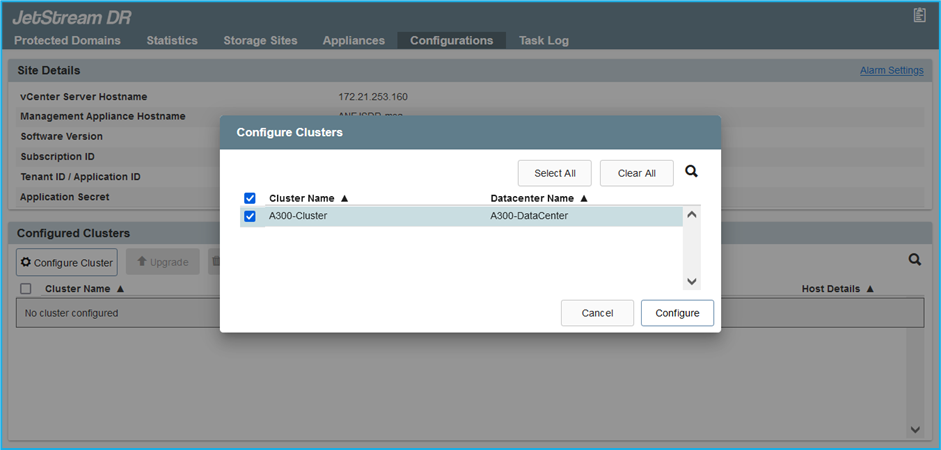
Task: Go to the Storage Sites tab
Action: point(260,40)
